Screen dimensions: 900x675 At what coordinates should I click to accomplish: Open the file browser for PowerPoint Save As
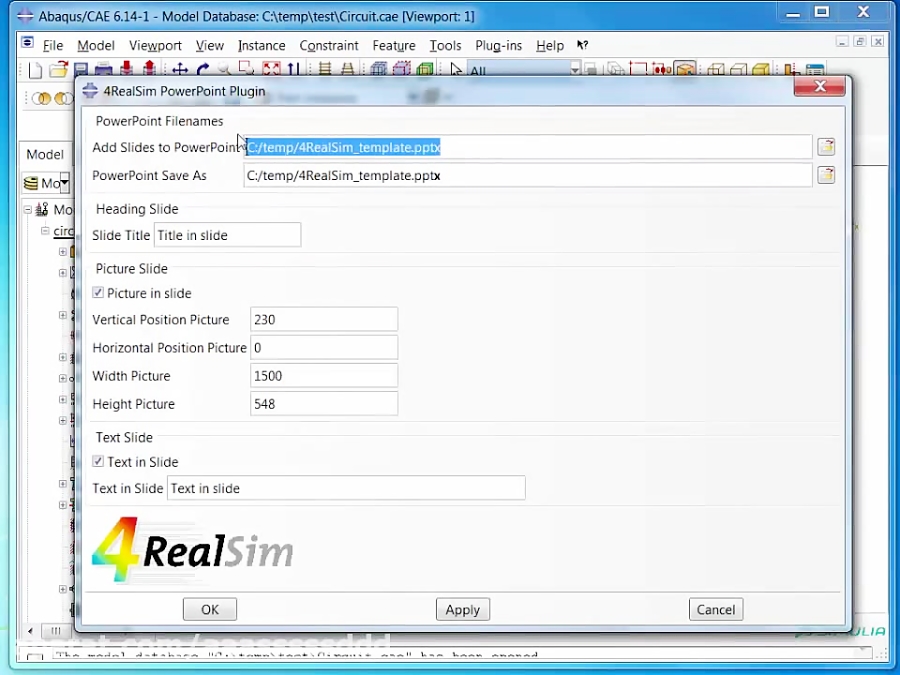coord(826,175)
